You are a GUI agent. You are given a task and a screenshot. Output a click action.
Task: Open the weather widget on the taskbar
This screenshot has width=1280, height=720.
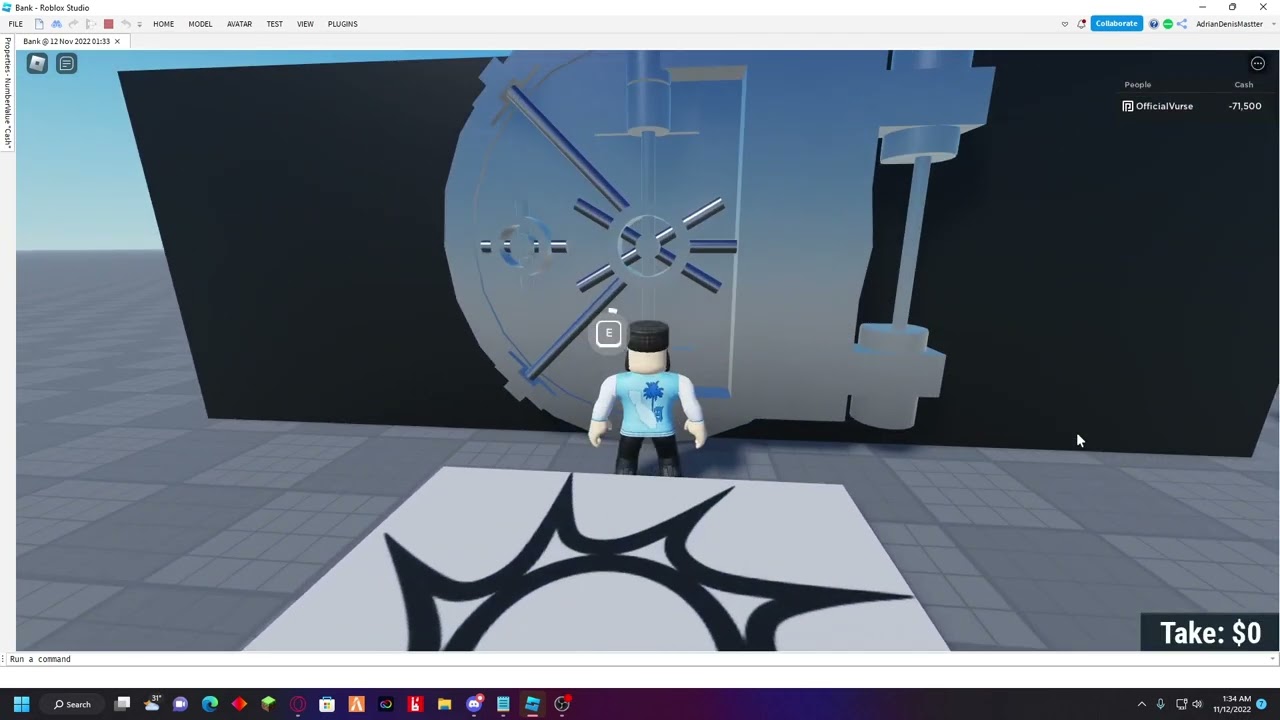(x=152, y=704)
